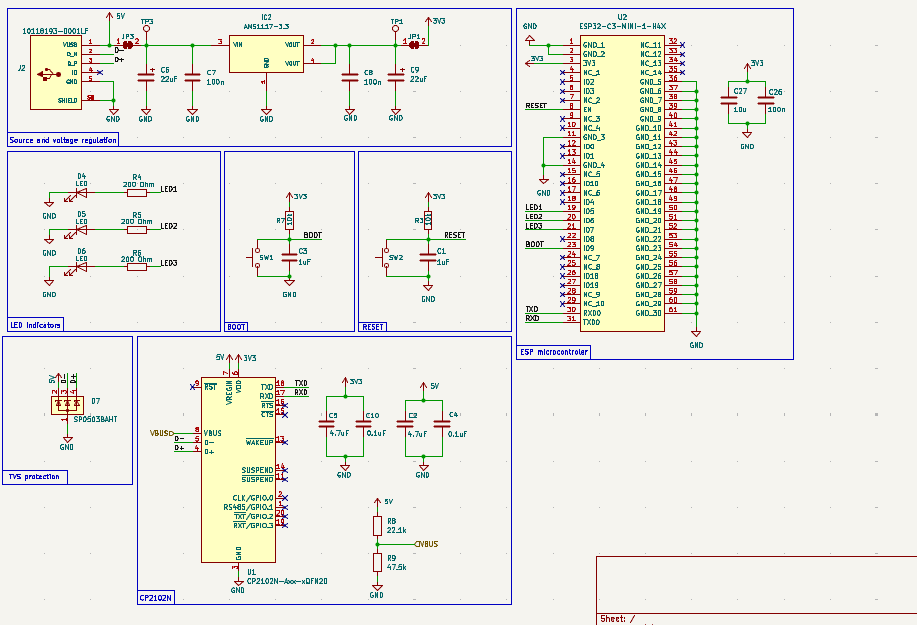Select capacitor C26 100n
This screenshot has width=917, height=625.
pos(766,101)
